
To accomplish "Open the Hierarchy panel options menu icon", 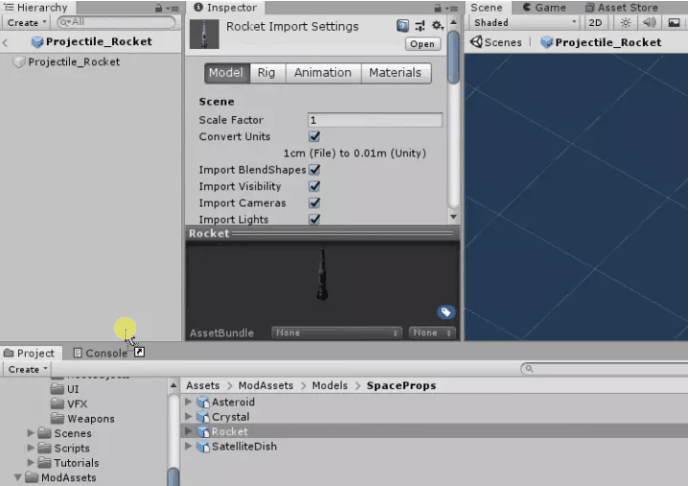I will [172, 8].
